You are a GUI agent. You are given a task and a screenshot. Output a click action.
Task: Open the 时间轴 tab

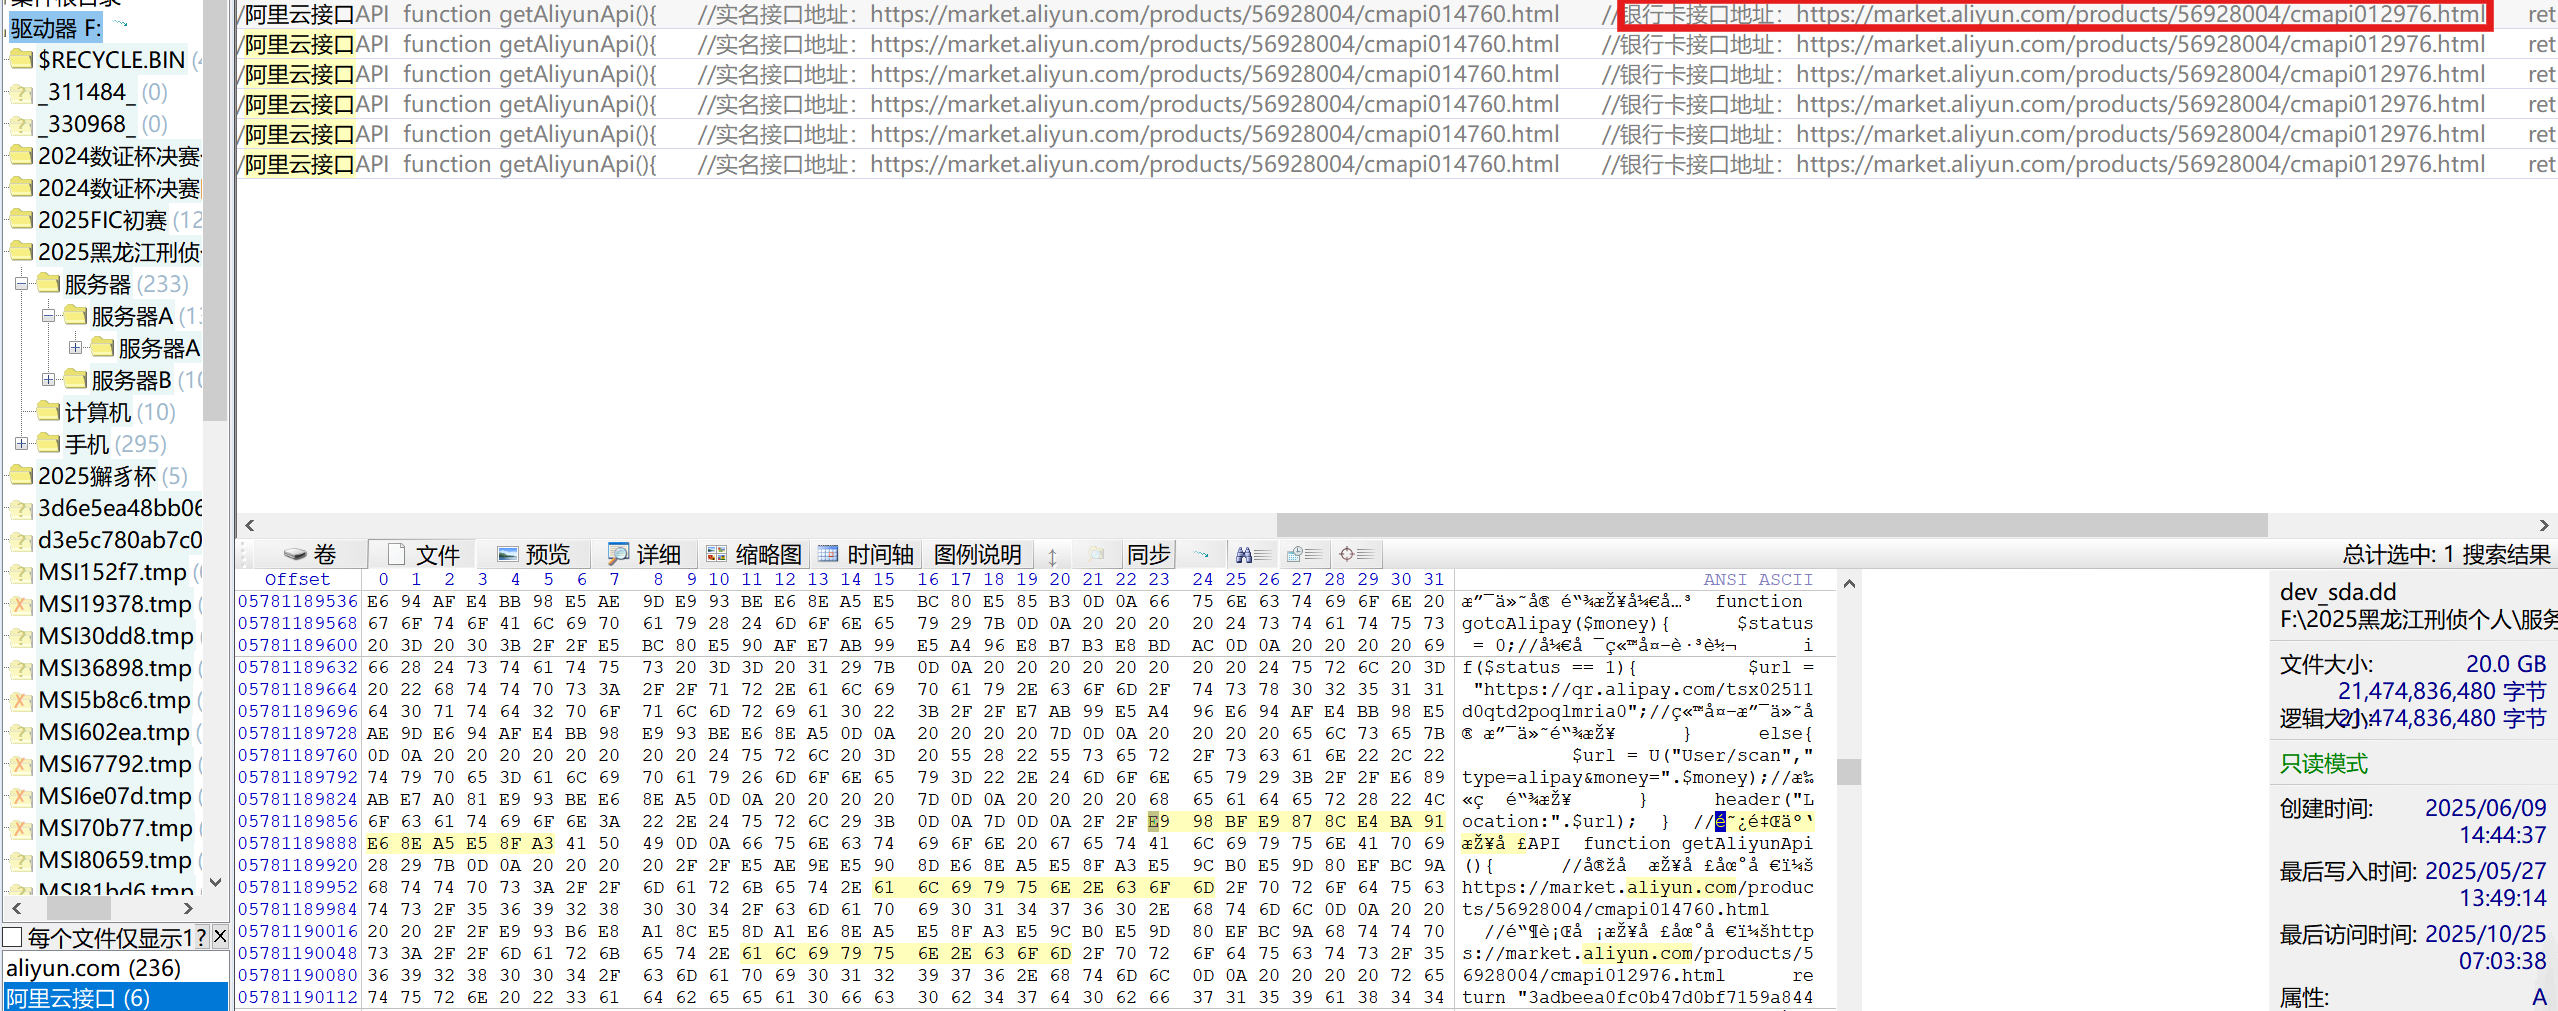click(866, 554)
